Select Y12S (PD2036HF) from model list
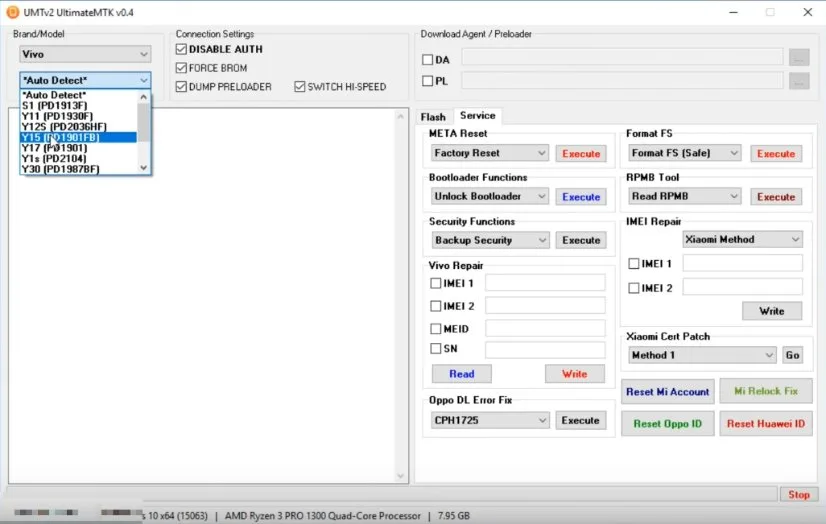 [64, 127]
